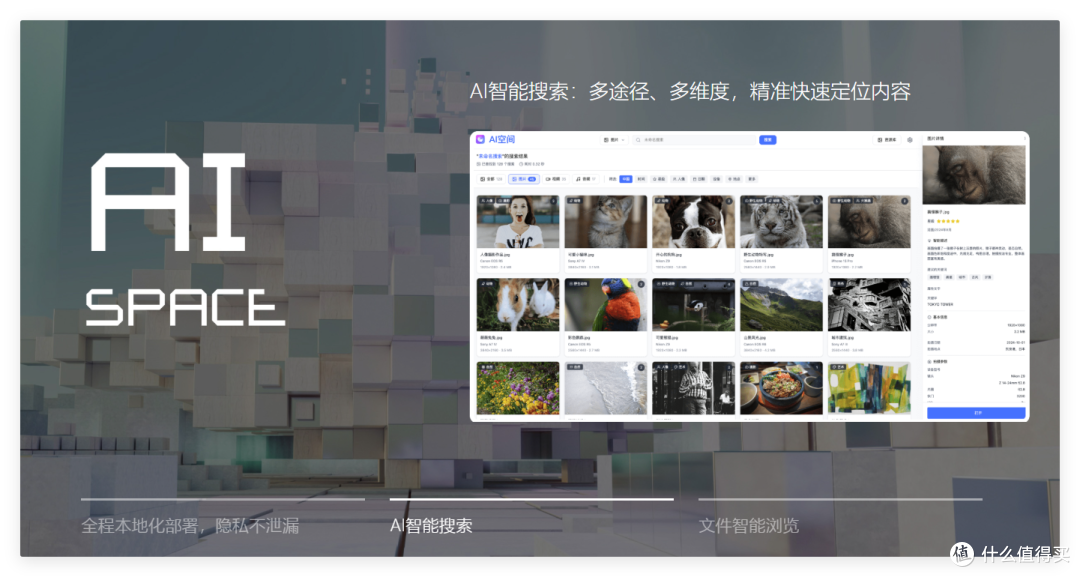This screenshot has width=1080, height=577.
Task: Click the tag badge on the black-and-white building card
Action: [x=838, y=284]
